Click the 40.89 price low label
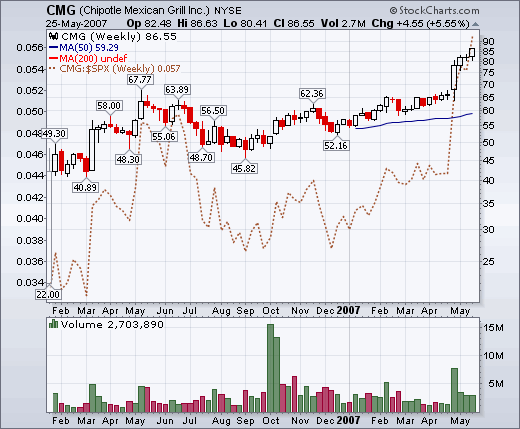Screen dimensions: 520x429 [x=85, y=187]
